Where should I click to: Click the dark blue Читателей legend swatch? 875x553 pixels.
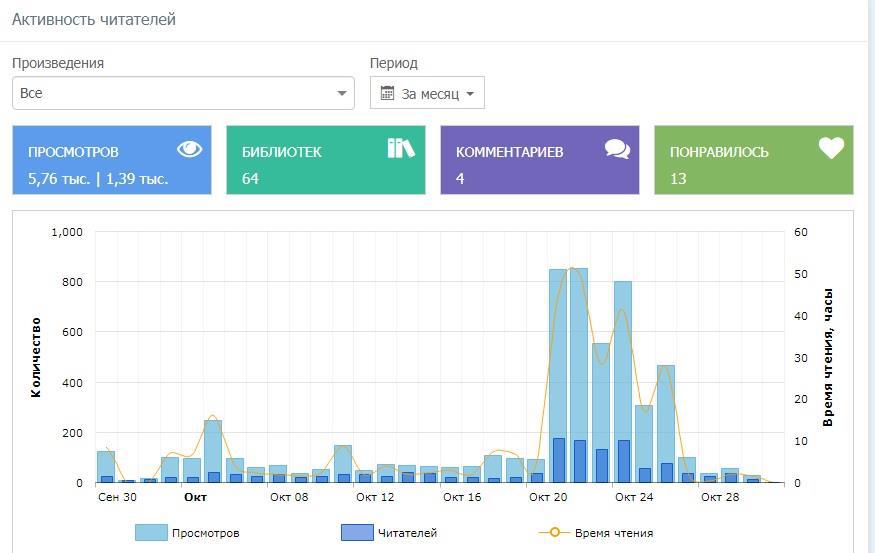point(356,533)
